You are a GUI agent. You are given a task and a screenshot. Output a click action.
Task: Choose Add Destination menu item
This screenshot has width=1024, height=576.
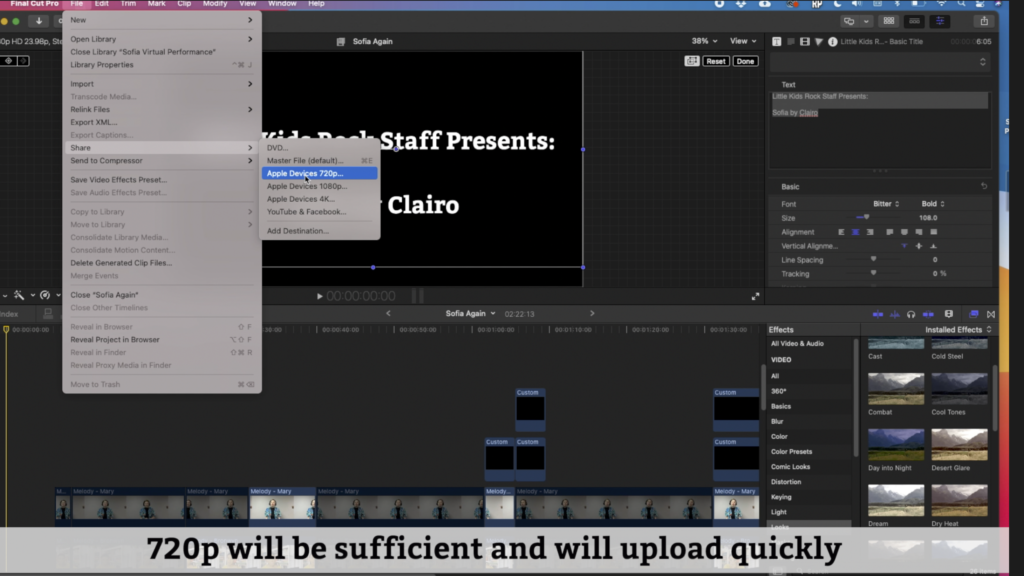click(319, 231)
